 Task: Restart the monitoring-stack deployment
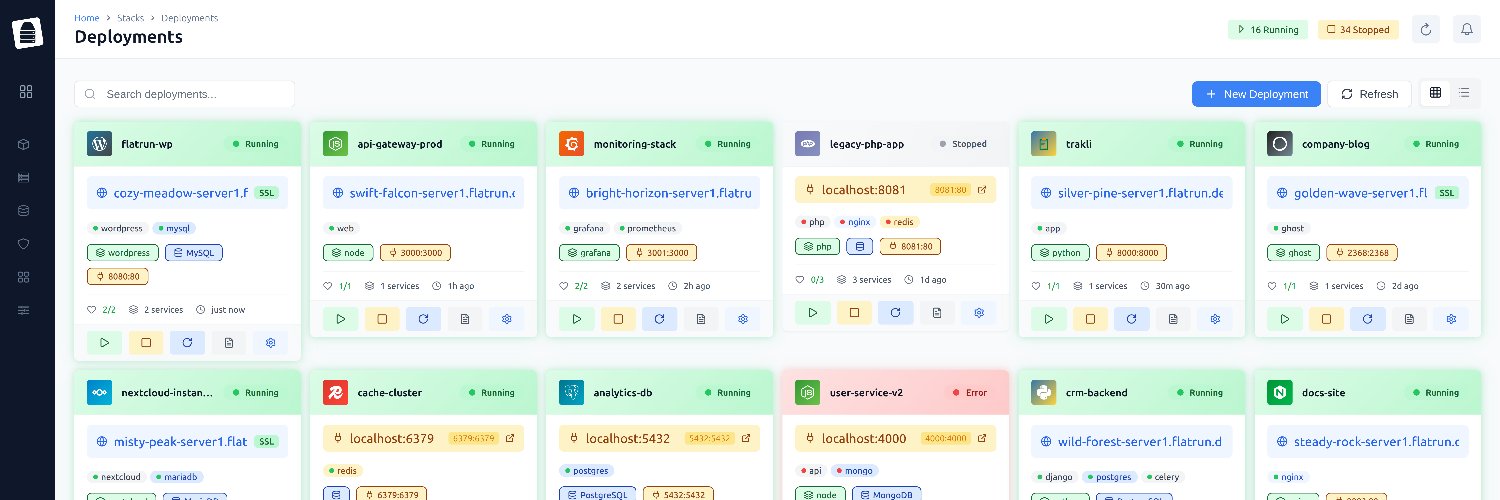click(x=659, y=319)
